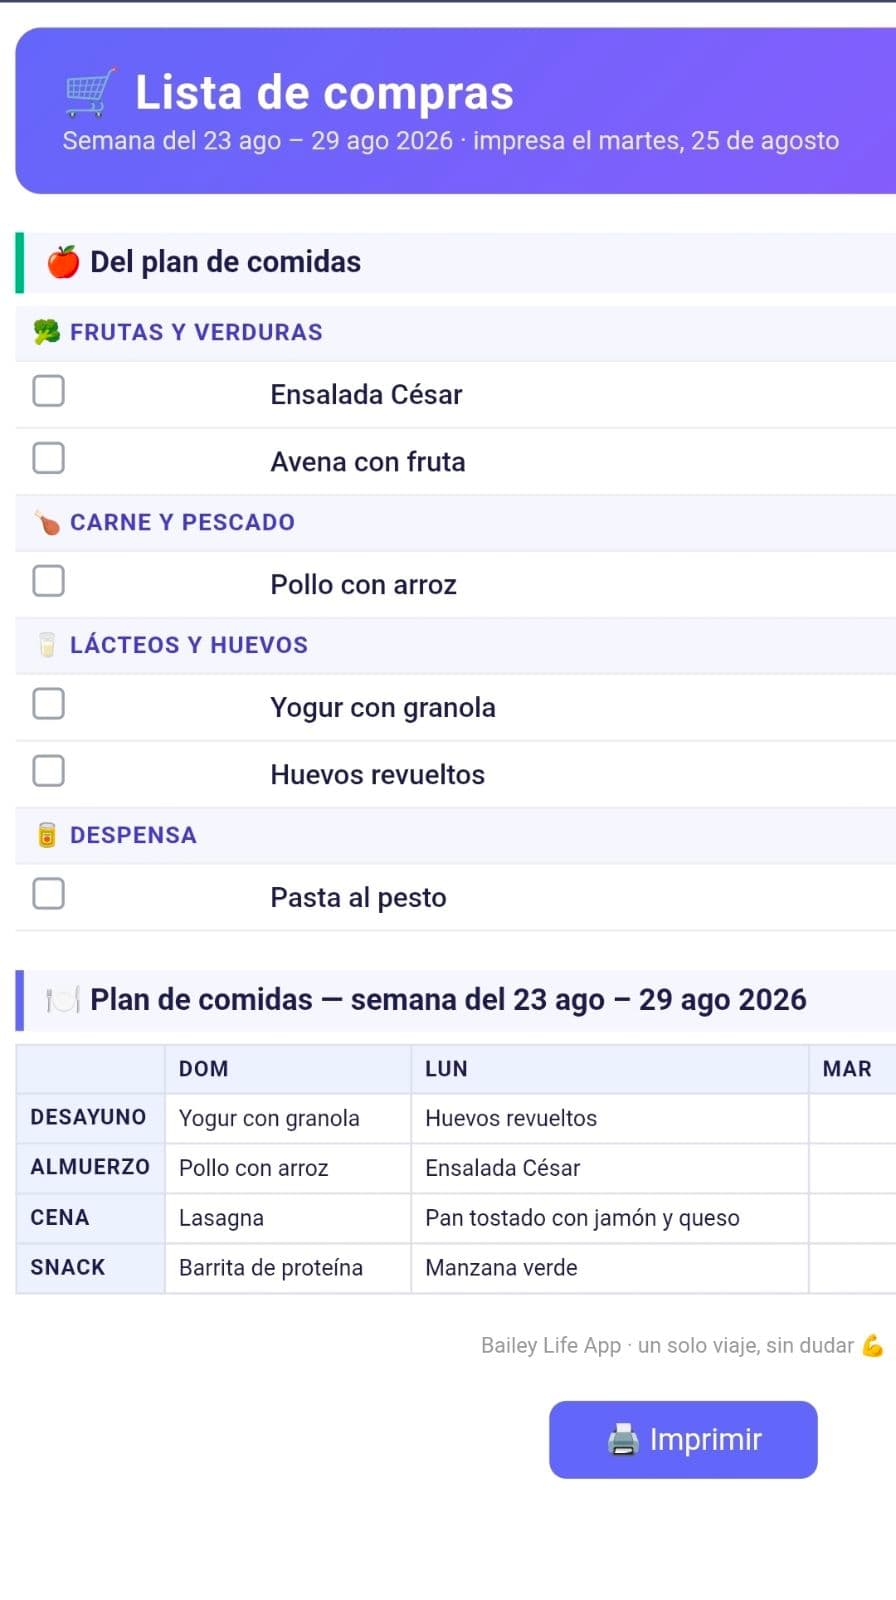Screen dimensions: 896x1600
Task: Toggle the Huevos revueltos checkbox
Action: click(49, 771)
